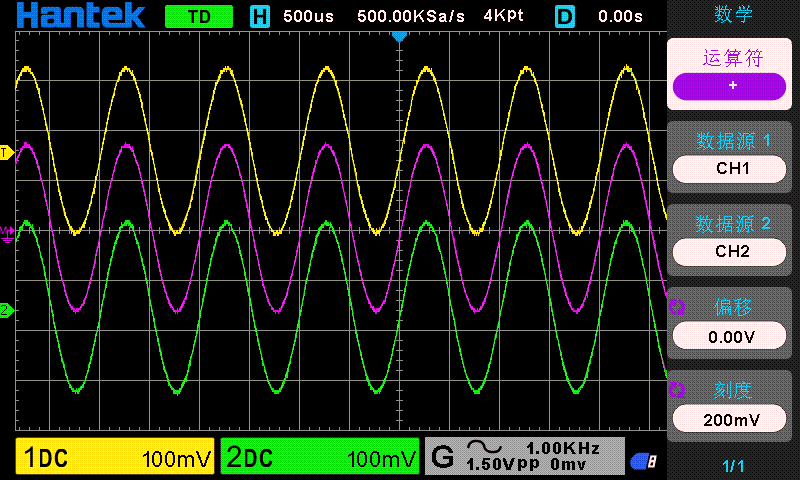Screen dimensions: 800x480
Task: Open the 数据源 2 selector showing CH2
Action: coord(732,250)
